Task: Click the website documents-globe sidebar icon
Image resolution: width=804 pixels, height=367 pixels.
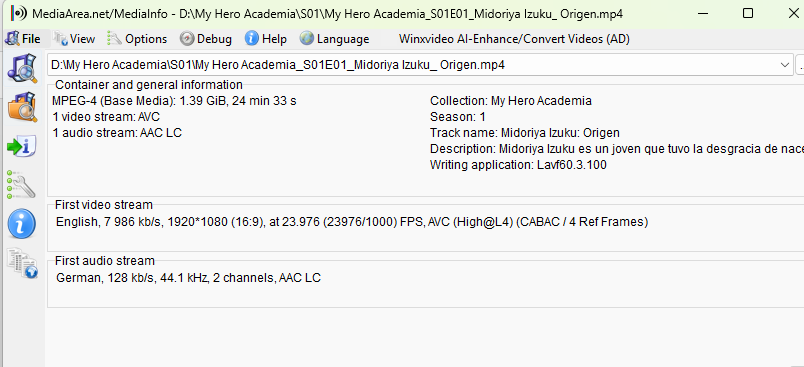Action: 23,263
